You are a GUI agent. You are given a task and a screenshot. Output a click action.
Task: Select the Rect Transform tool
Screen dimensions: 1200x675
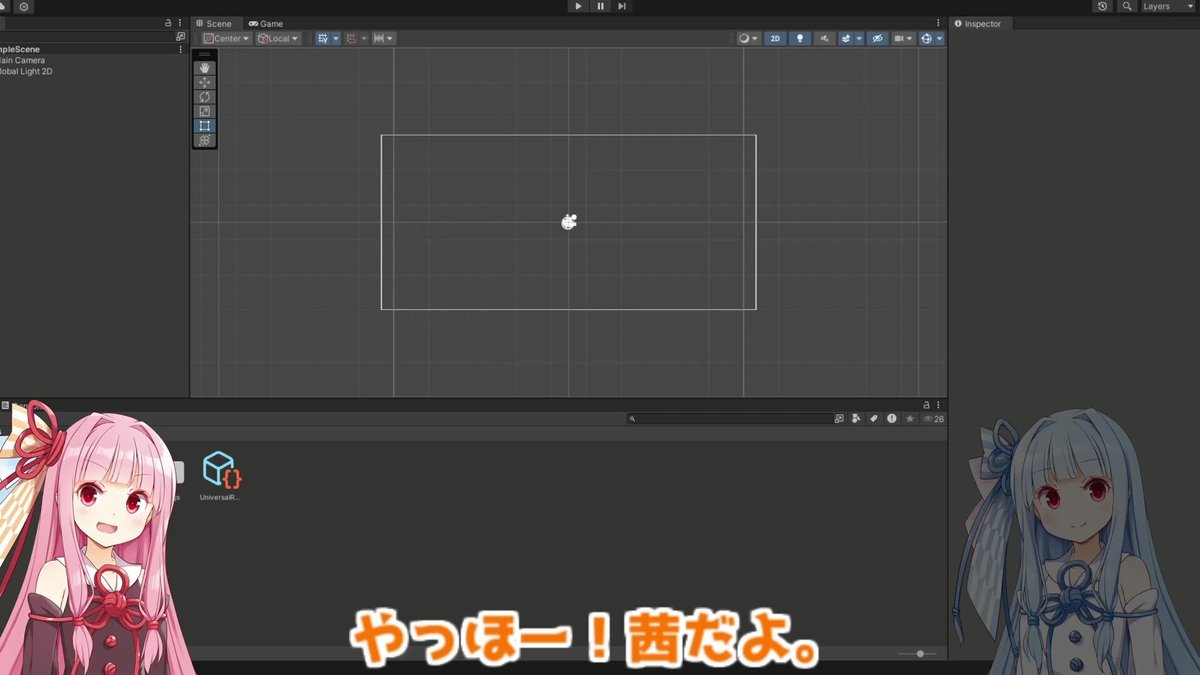204,126
